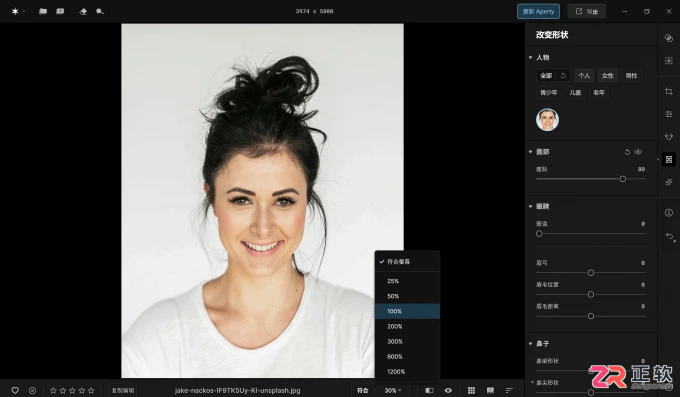Adjust the 眉弓 eyebrow arch slider
This screenshot has width=680, height=397.
click(x=591, y=273)
